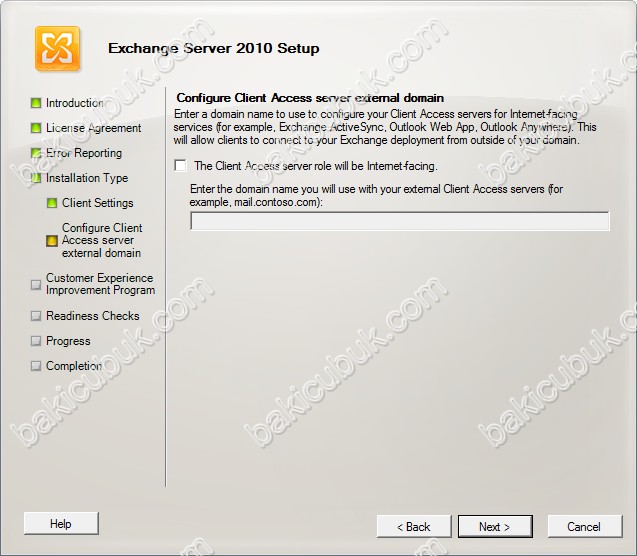
Task: Cancel the Exchange Server setup
Action: click(x=585, y=526)
